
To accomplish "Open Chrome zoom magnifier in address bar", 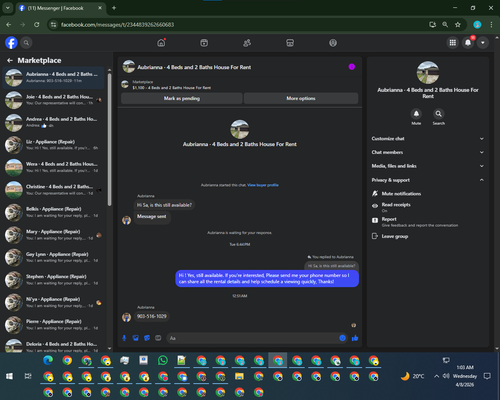I will (x=445, y=24).
